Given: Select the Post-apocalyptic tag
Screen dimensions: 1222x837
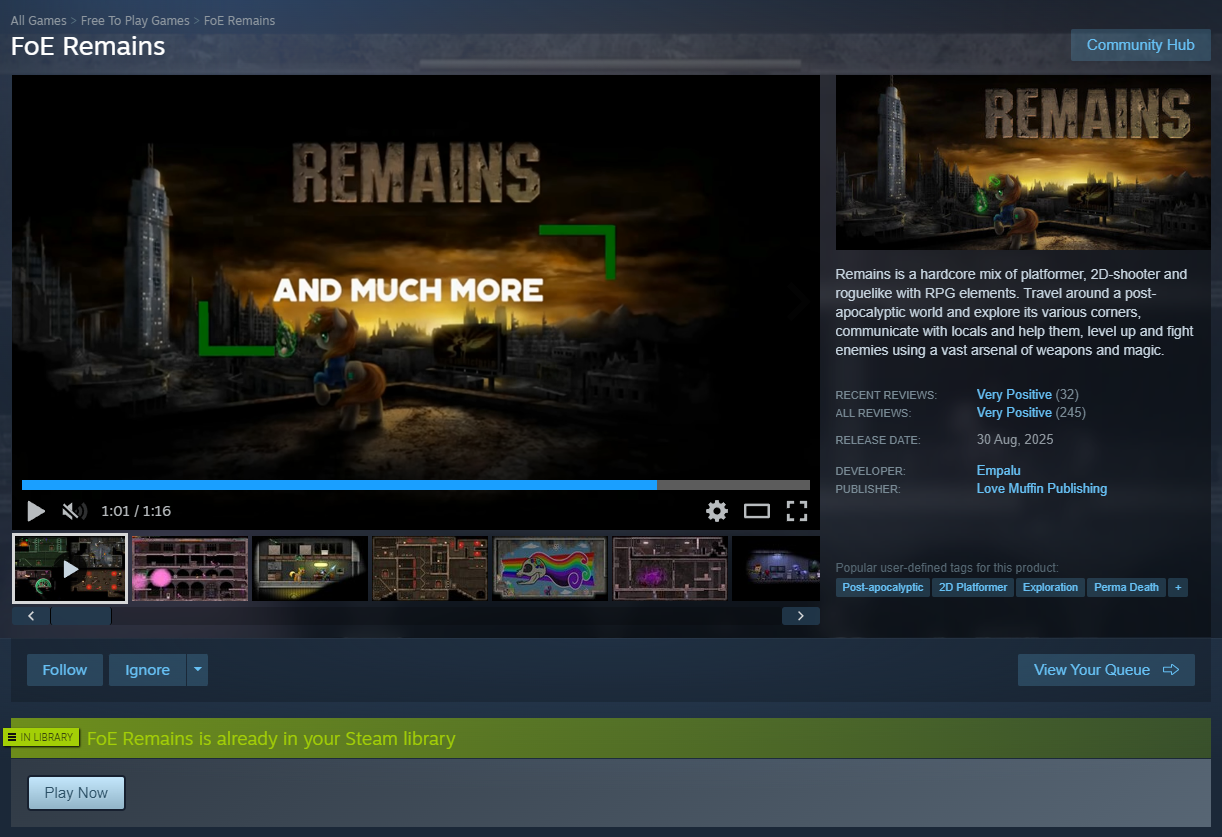Looking at the screenshot, I should click(883, 588).
